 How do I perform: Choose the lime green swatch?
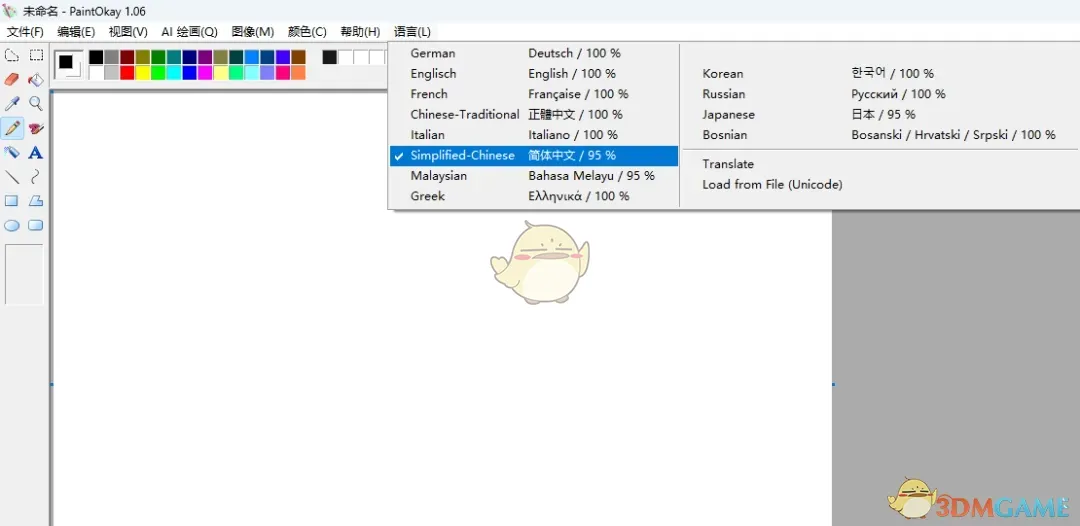pyautogui.click(x=158, y=72)
